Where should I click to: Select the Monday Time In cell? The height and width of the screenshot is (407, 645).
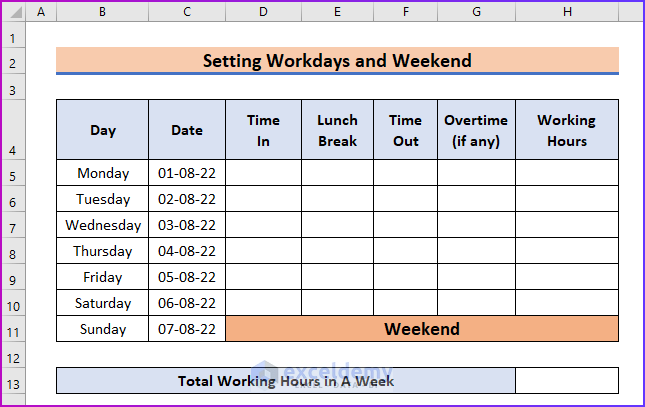click(x=263, y=173)
